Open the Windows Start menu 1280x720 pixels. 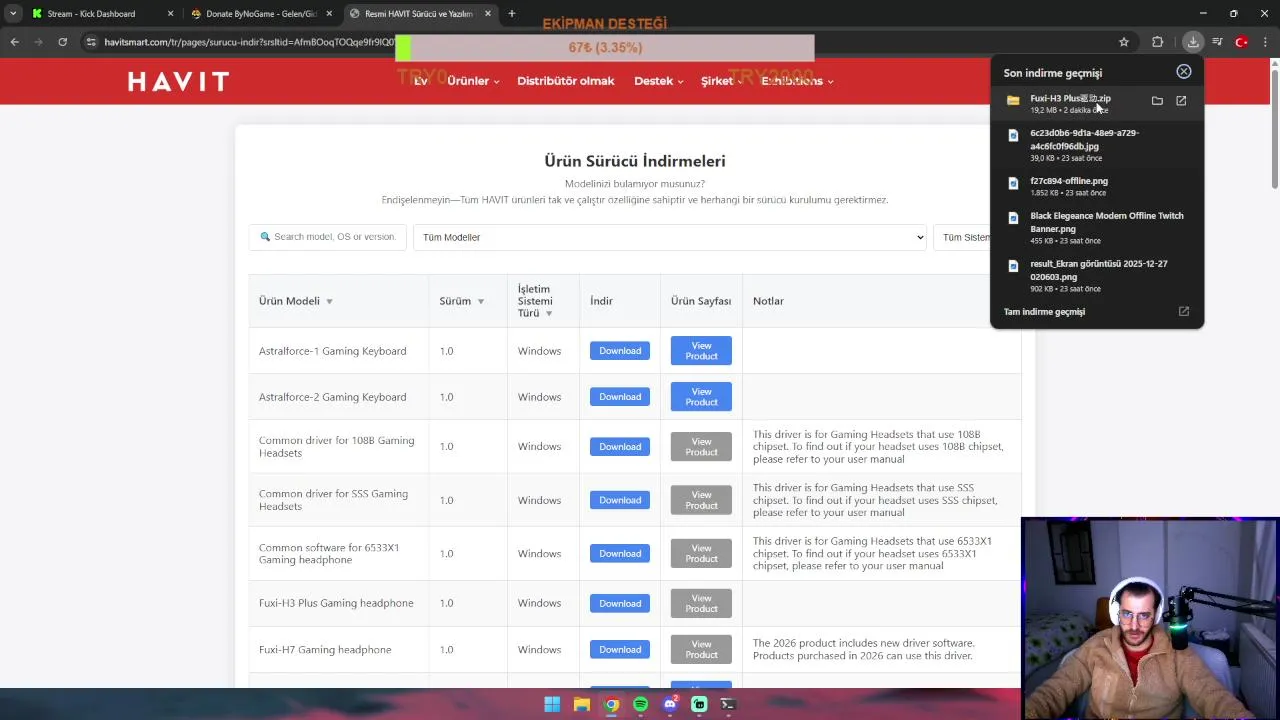pos(552,704)
